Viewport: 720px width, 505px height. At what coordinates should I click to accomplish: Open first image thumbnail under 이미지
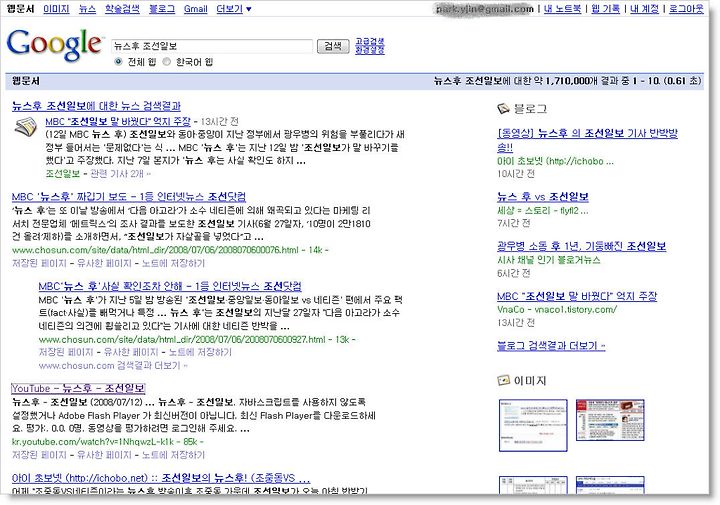(533, 425)
